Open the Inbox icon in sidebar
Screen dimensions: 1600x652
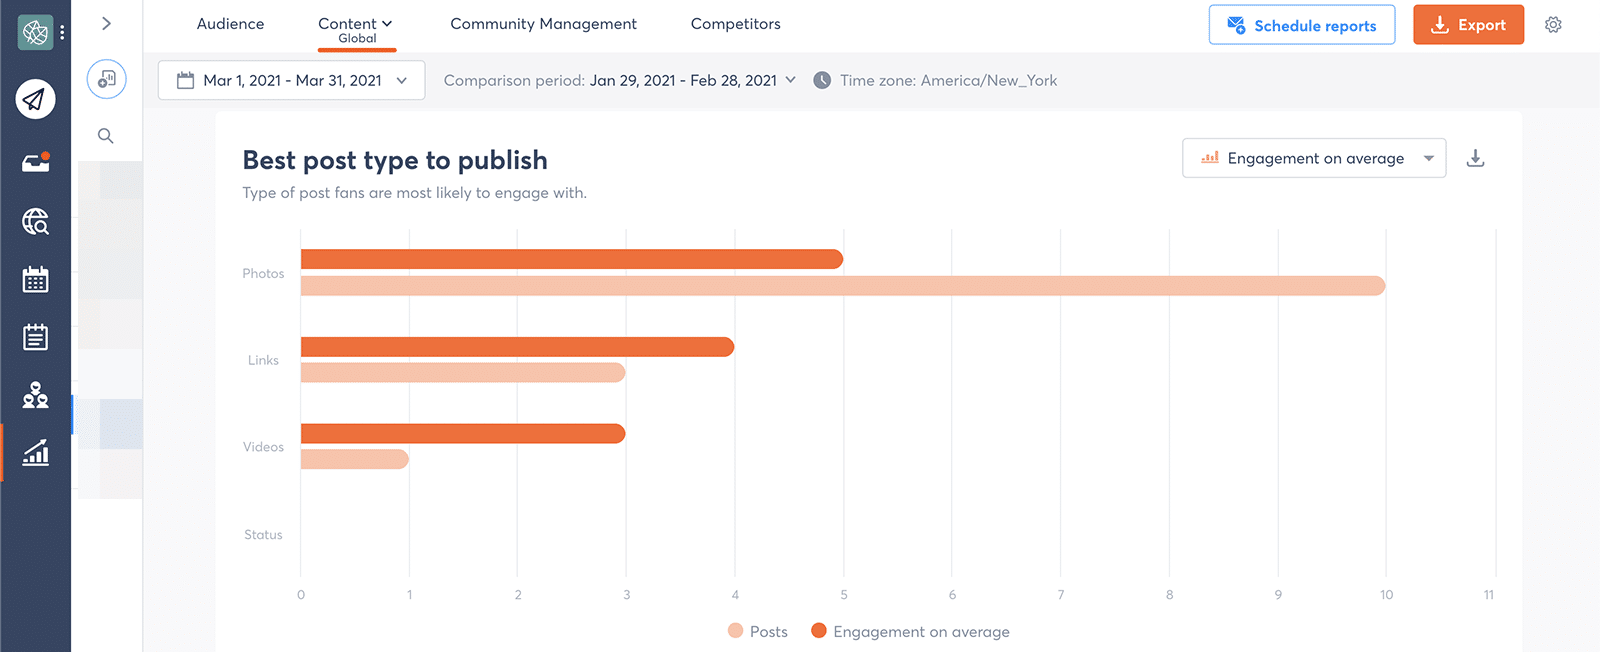tap(36, 162)
